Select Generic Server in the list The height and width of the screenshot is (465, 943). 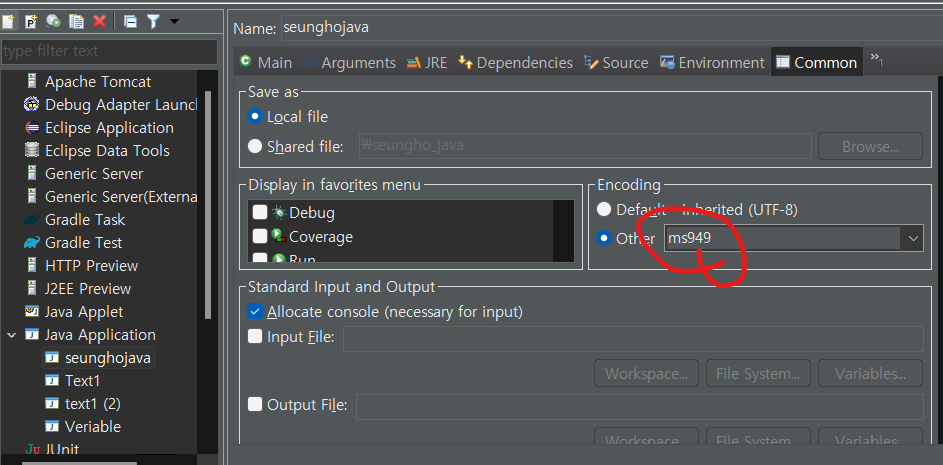tap(94, 174)
